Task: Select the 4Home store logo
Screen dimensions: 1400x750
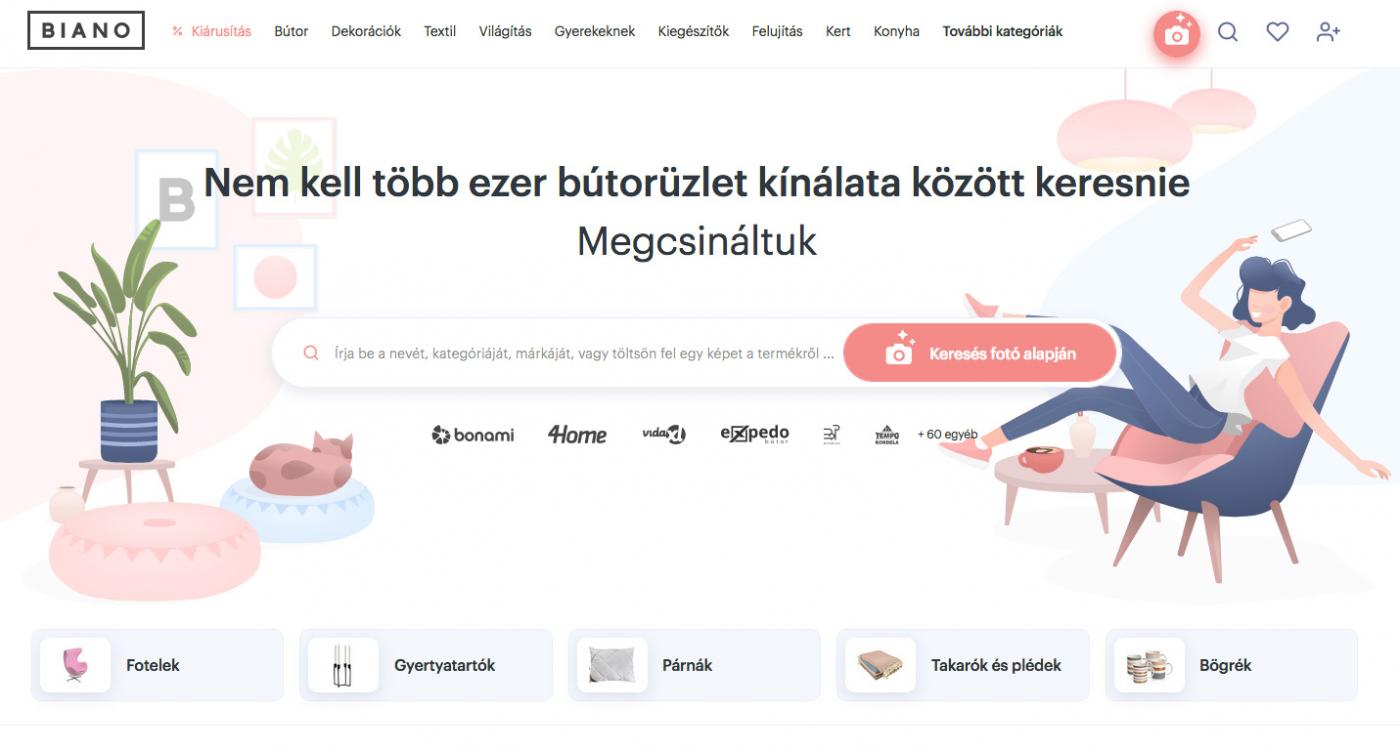Action: pyautogui.click(x=577, y=434)
